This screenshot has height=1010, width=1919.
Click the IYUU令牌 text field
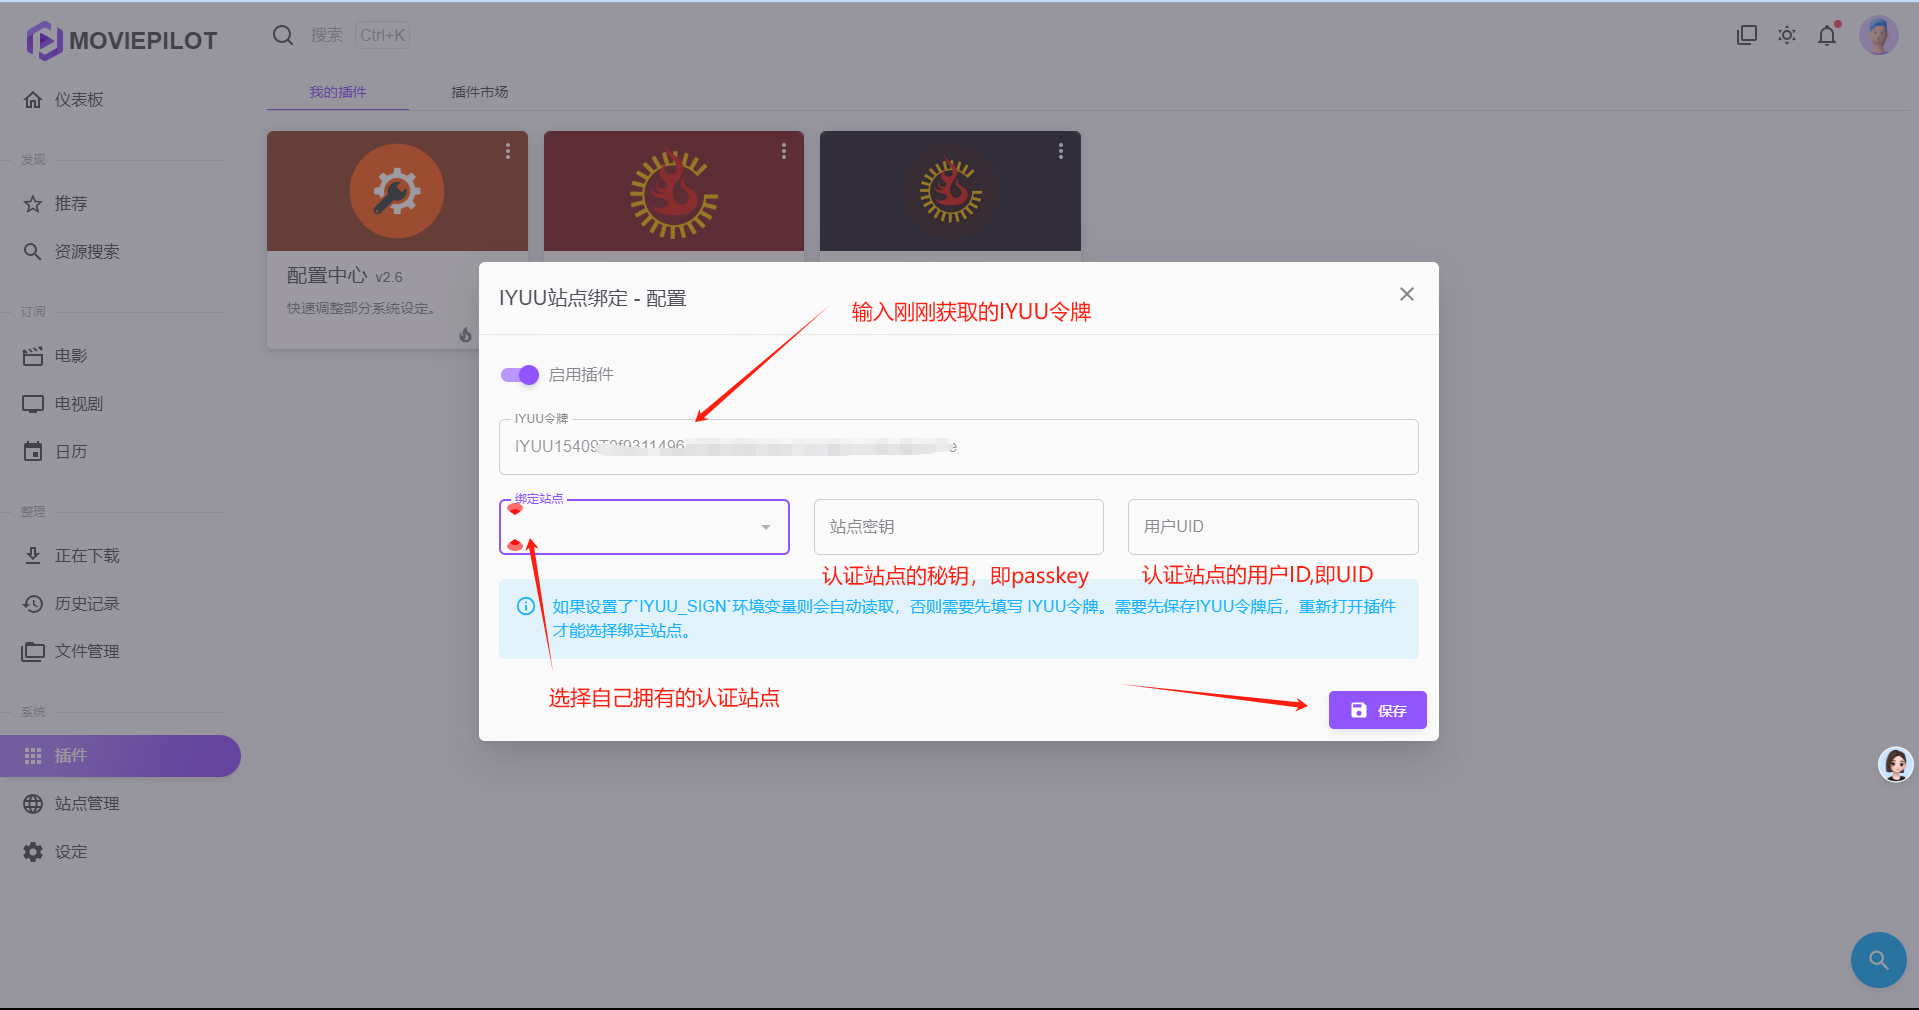point(958,447)
